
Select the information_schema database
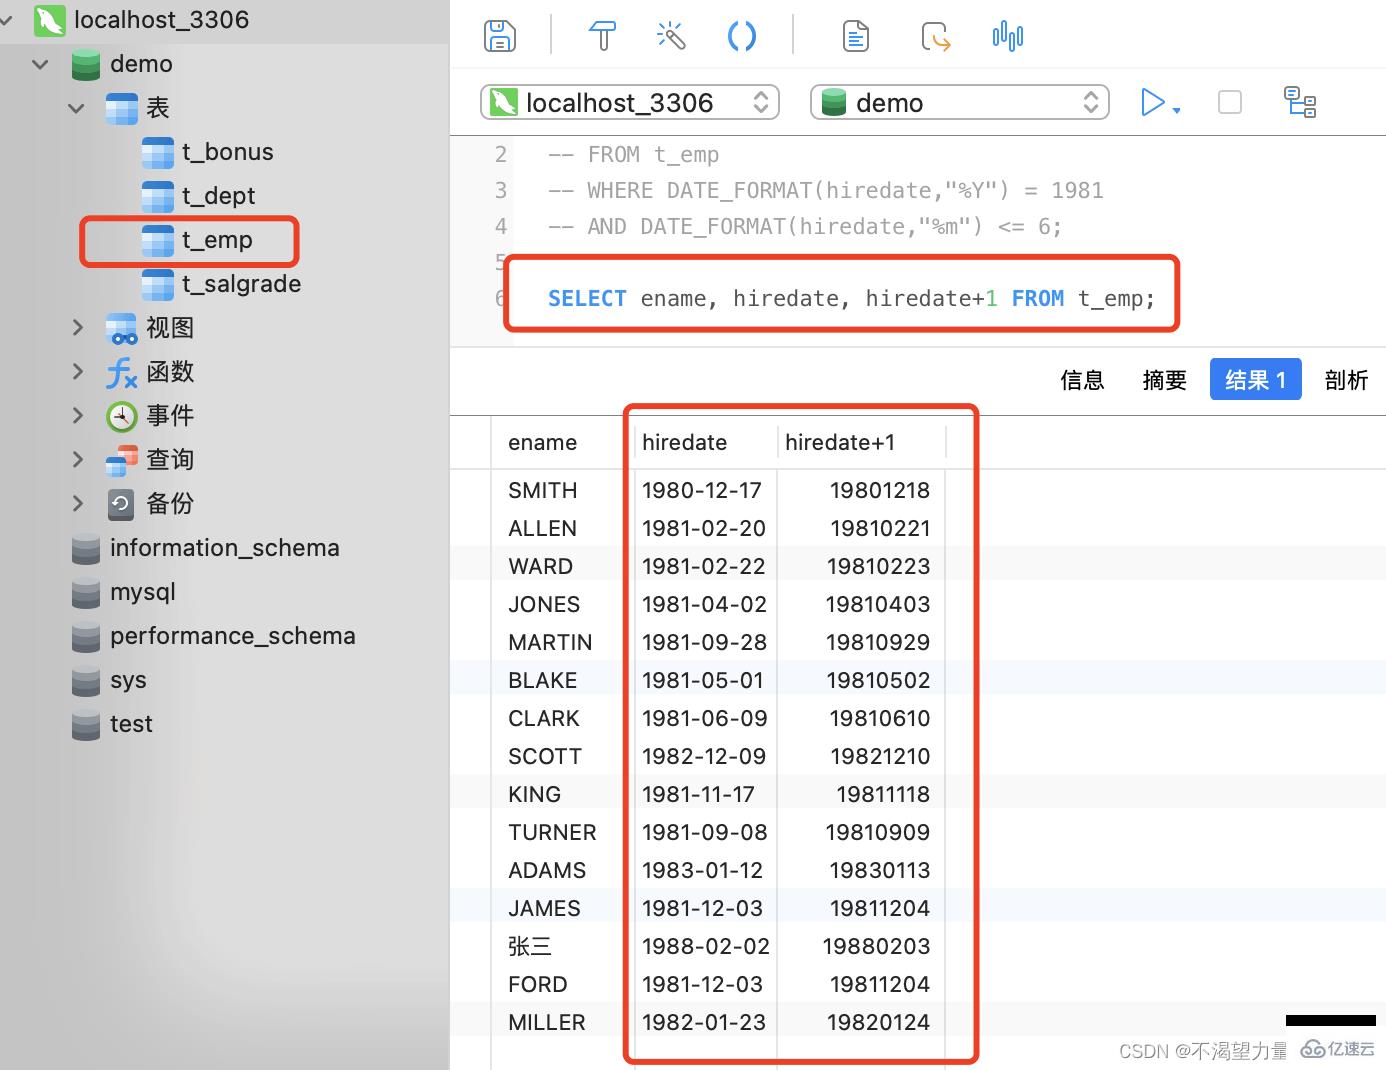point(224,548)
